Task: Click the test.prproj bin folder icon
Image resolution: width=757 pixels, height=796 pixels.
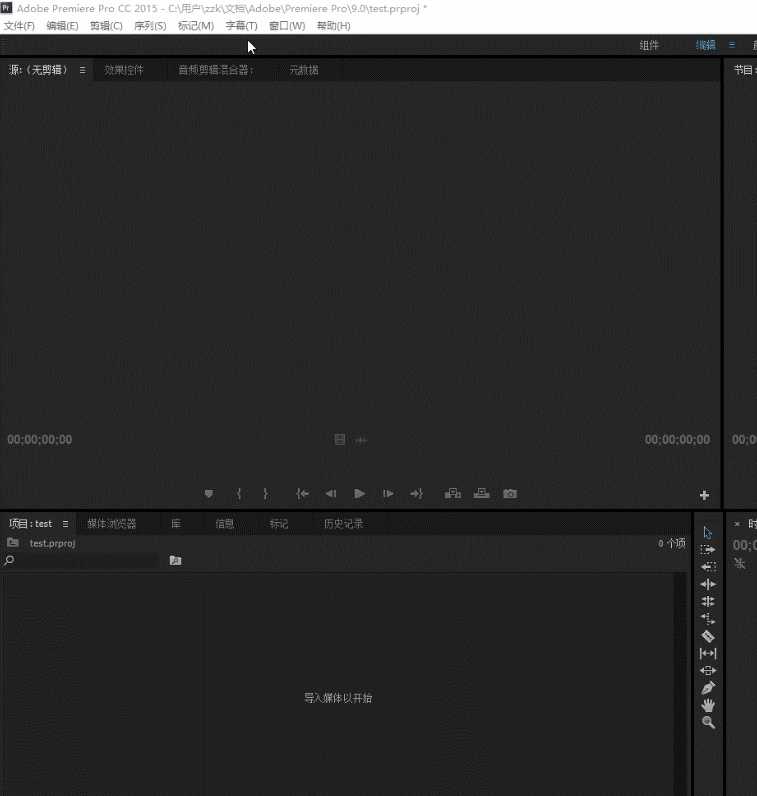Action: [13, 543]
